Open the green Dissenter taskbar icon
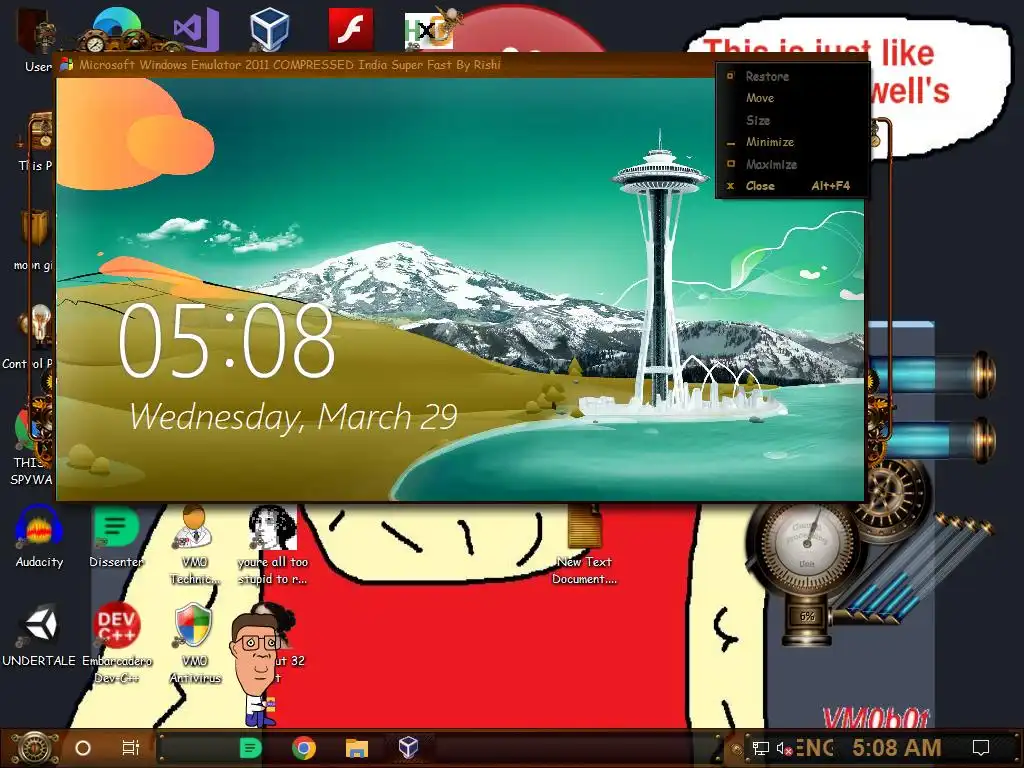This screenshot has width=1024, height=768. 250,748
